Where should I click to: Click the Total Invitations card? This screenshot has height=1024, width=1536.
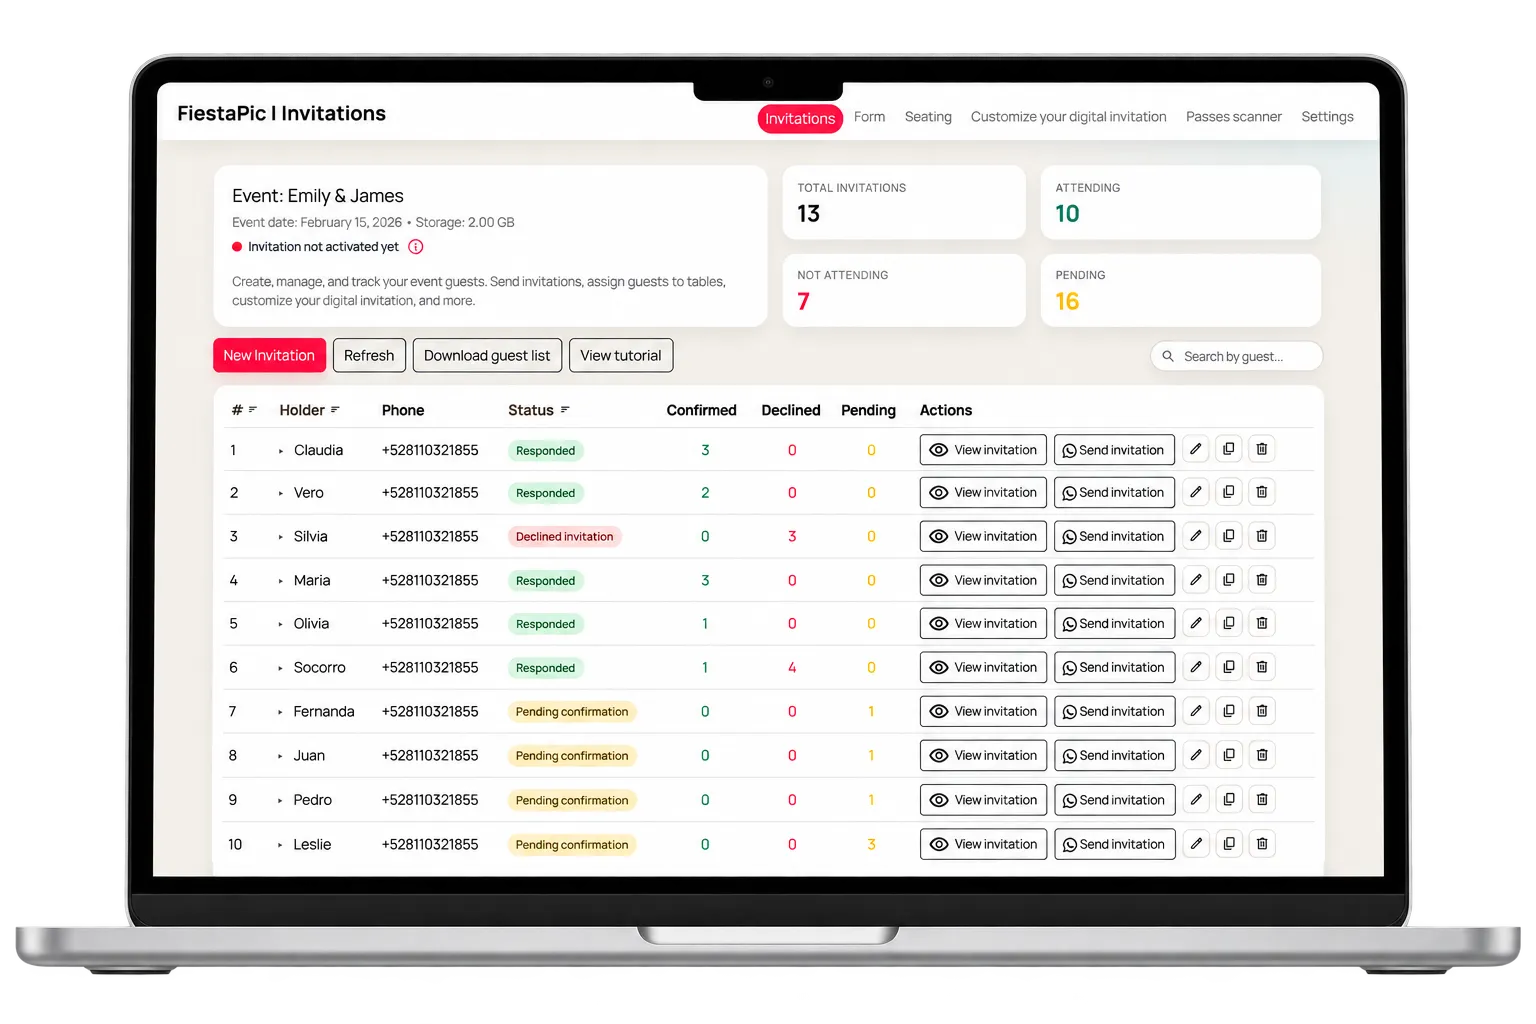(x=904, y=202)
